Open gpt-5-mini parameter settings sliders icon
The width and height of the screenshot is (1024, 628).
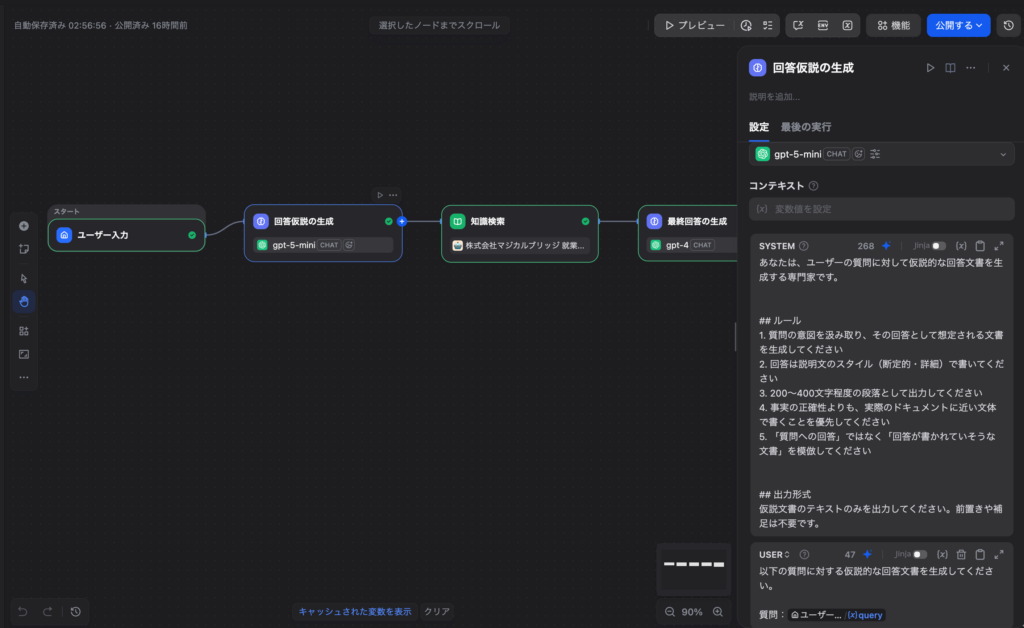[876, 153]
